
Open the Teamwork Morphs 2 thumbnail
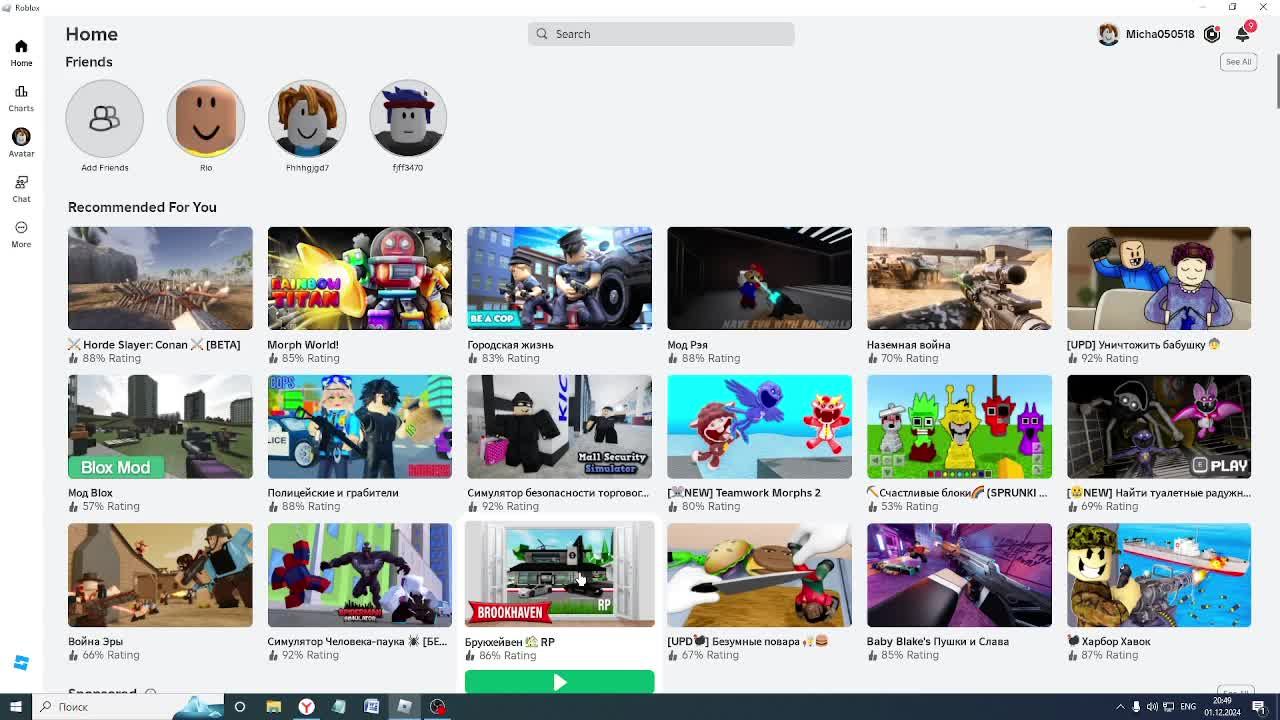click(x=759, y=426)
